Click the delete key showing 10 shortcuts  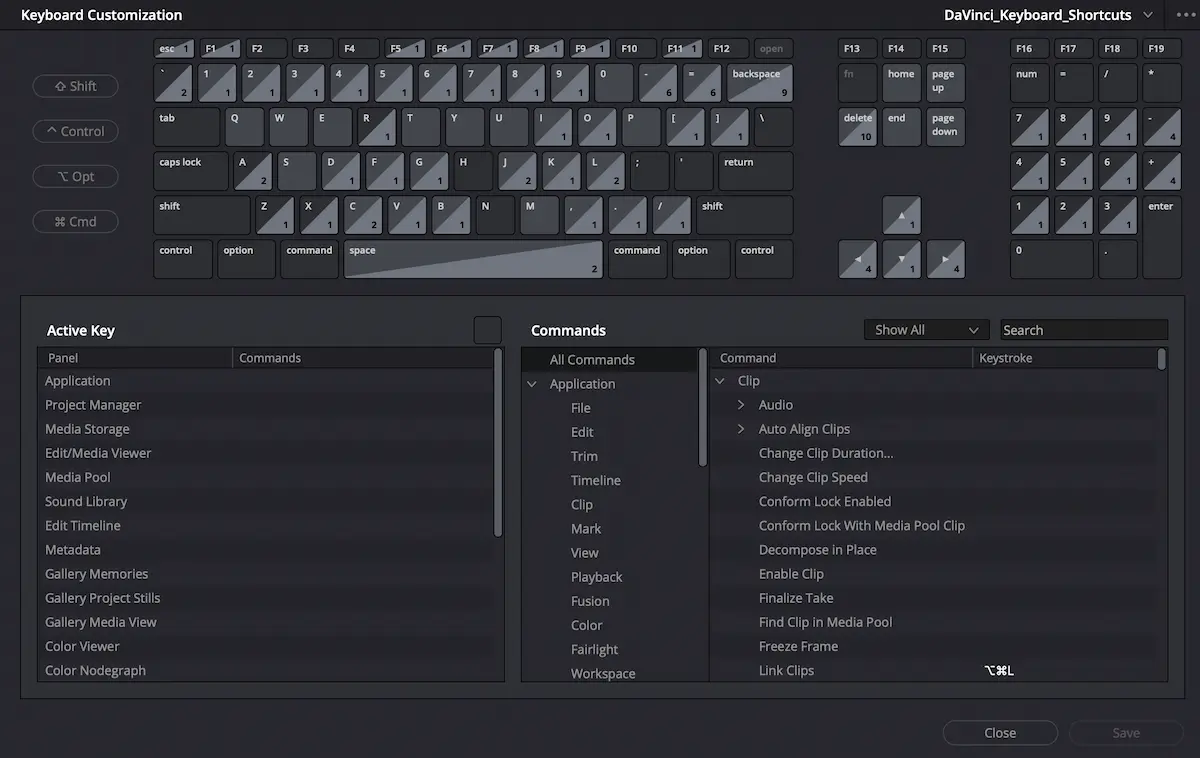[x=858, y=127]
